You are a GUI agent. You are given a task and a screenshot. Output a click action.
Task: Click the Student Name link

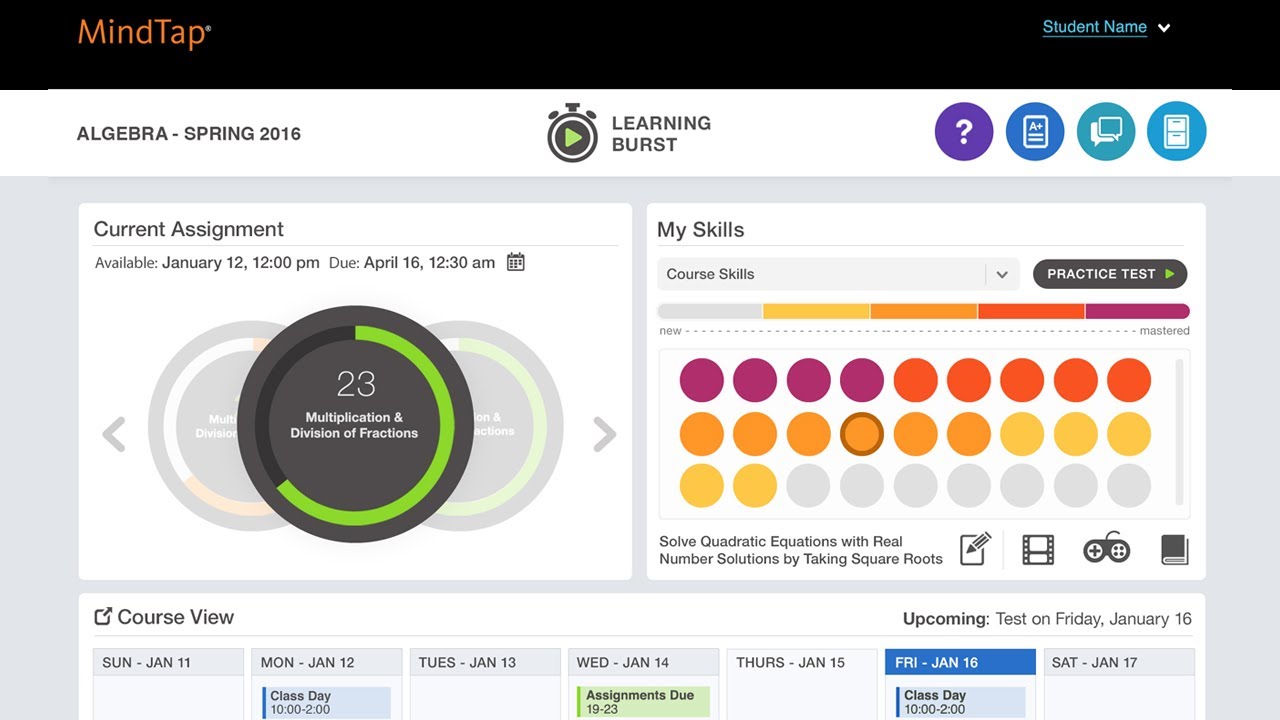point(1095,27)
